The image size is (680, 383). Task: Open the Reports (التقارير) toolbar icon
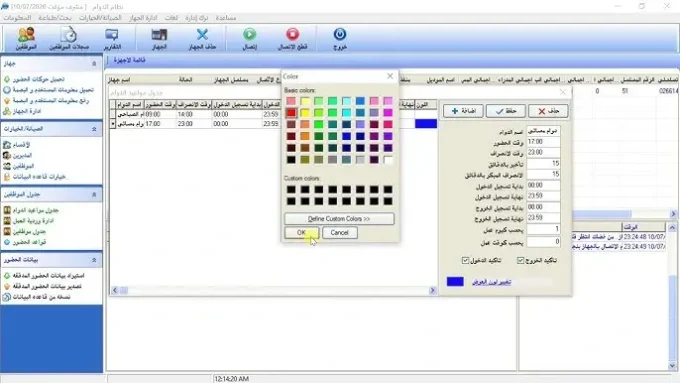tap(112, 38)
